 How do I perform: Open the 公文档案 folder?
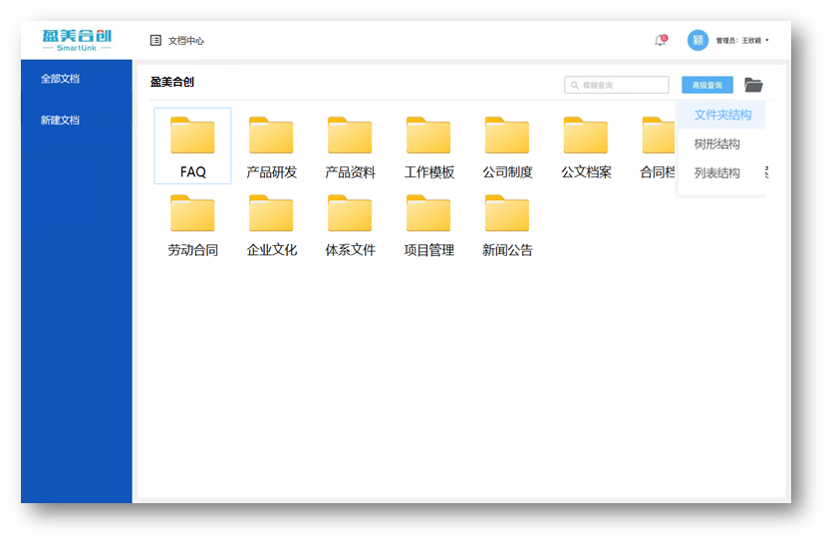point(585,146)
